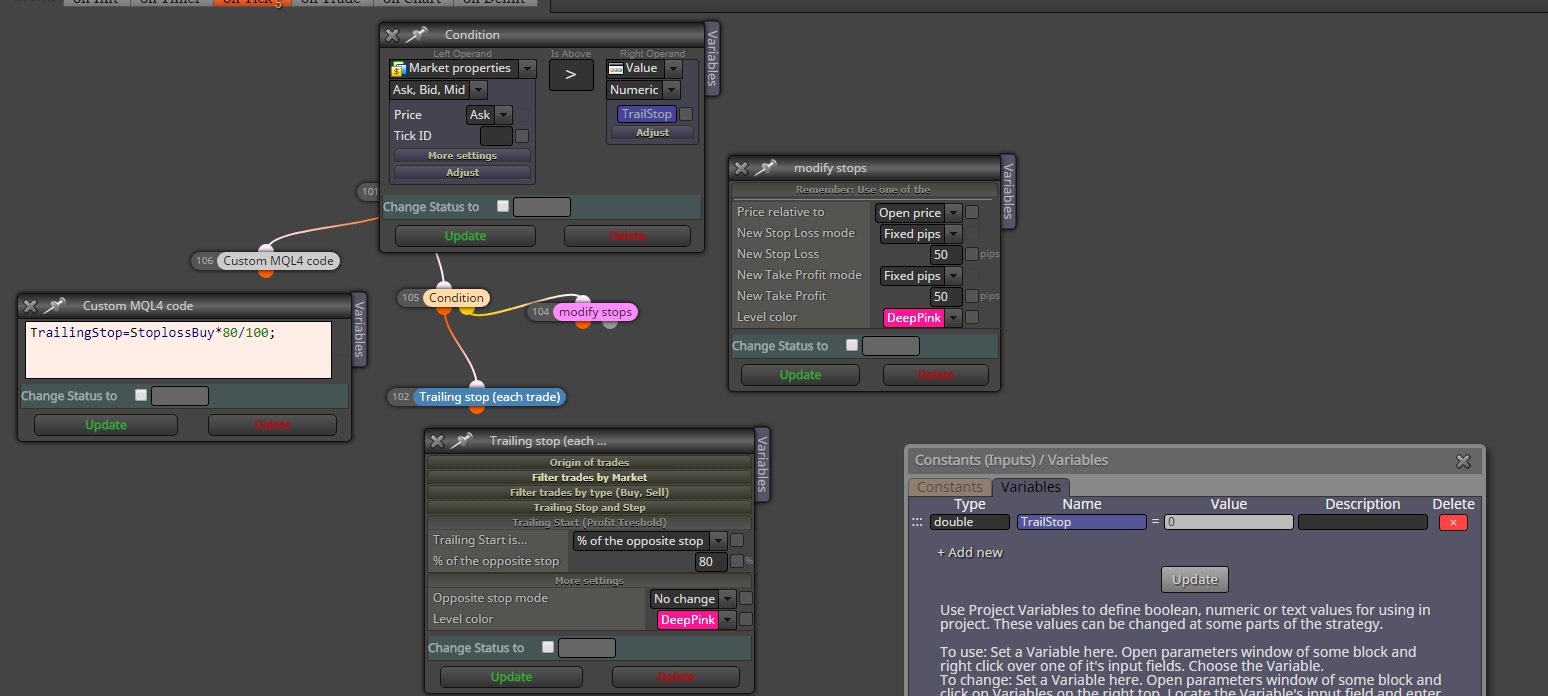This screenshot has height=696, width=1548.
Task: Open the Price Ask dropdown
Action: (x=489, y=115)
